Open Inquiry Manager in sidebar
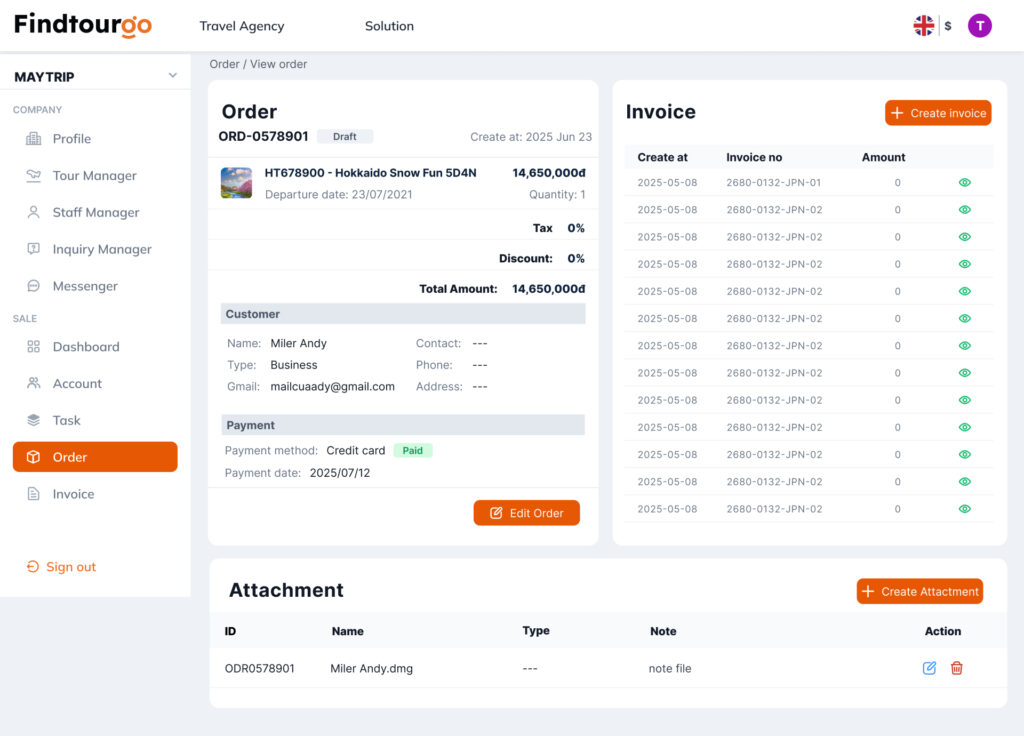The image size is (1024, 736). click(101, 249)
